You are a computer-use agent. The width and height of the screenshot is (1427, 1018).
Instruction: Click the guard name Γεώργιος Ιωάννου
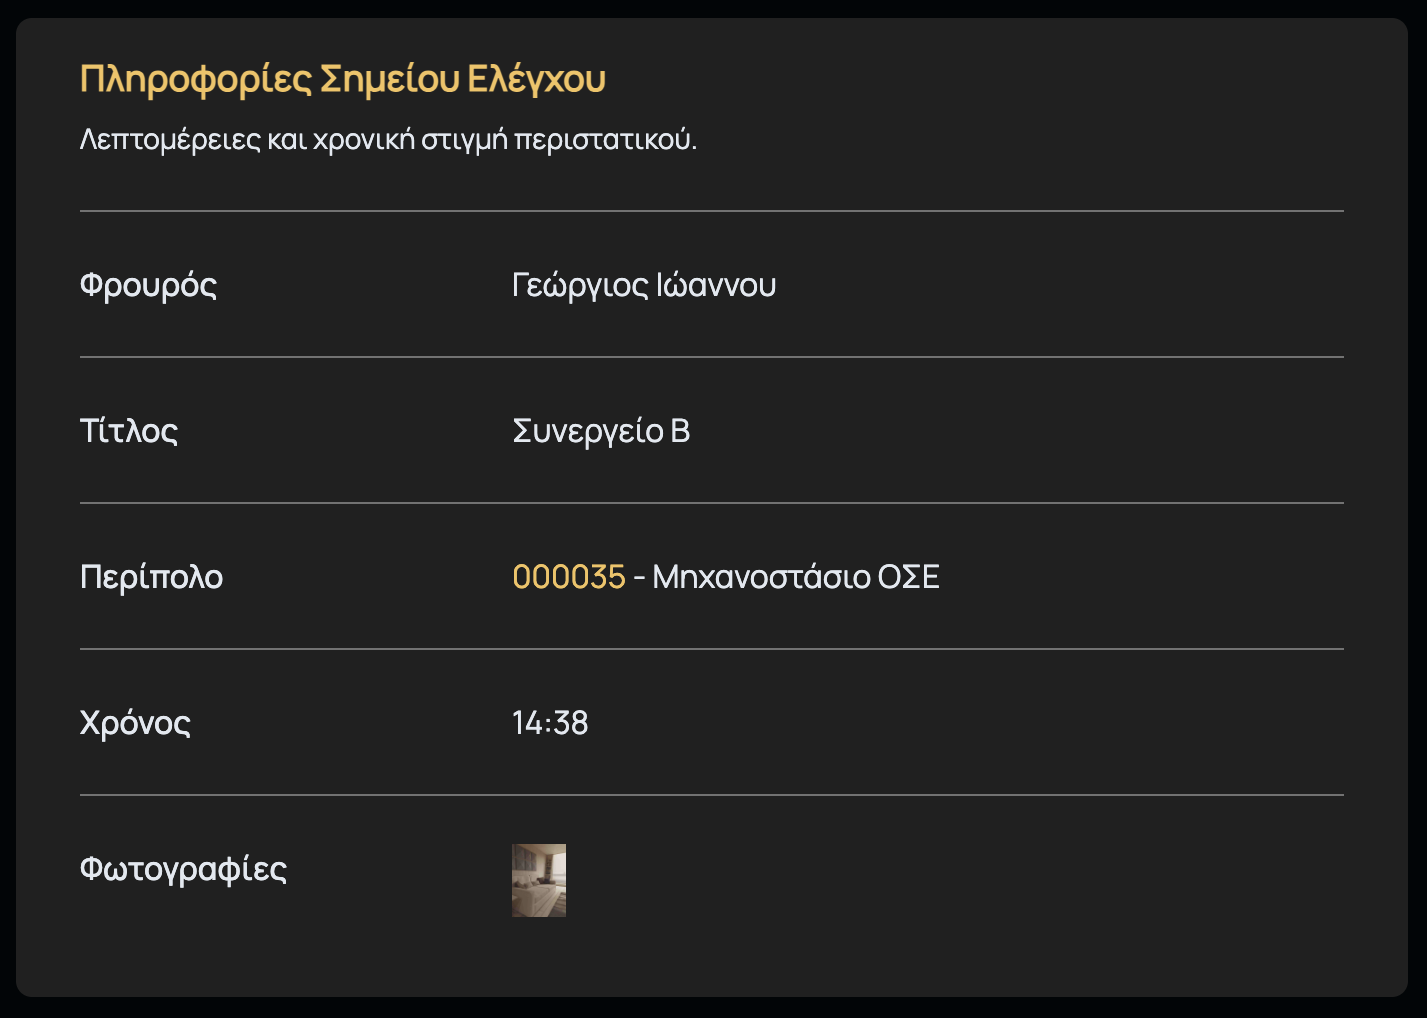coord(644,285)
